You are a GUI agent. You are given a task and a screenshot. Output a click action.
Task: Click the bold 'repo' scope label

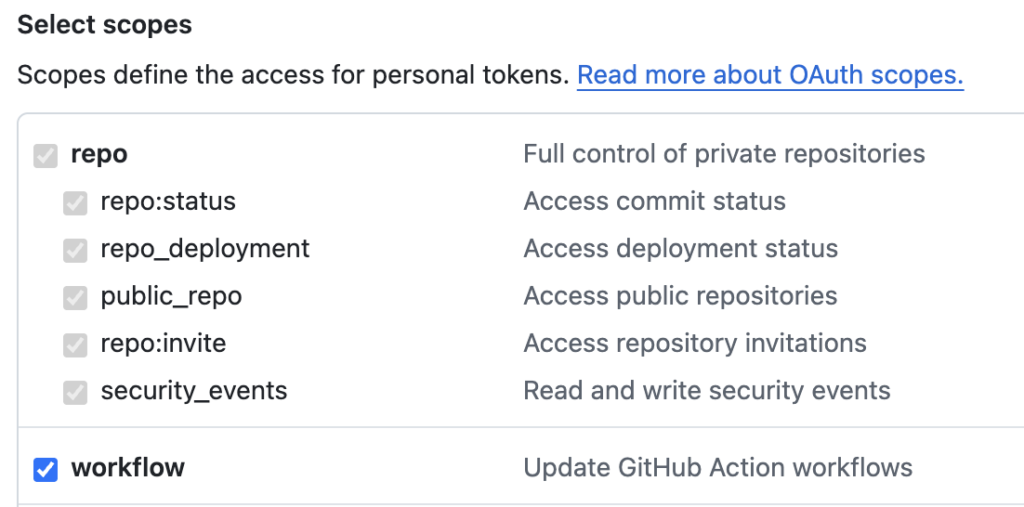point(99,154)
